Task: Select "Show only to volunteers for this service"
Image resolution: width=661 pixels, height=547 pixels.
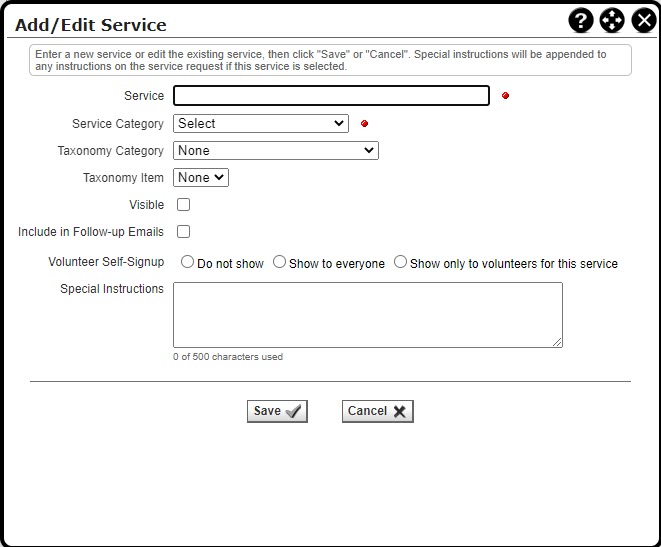Action: (x=400, y=263)
